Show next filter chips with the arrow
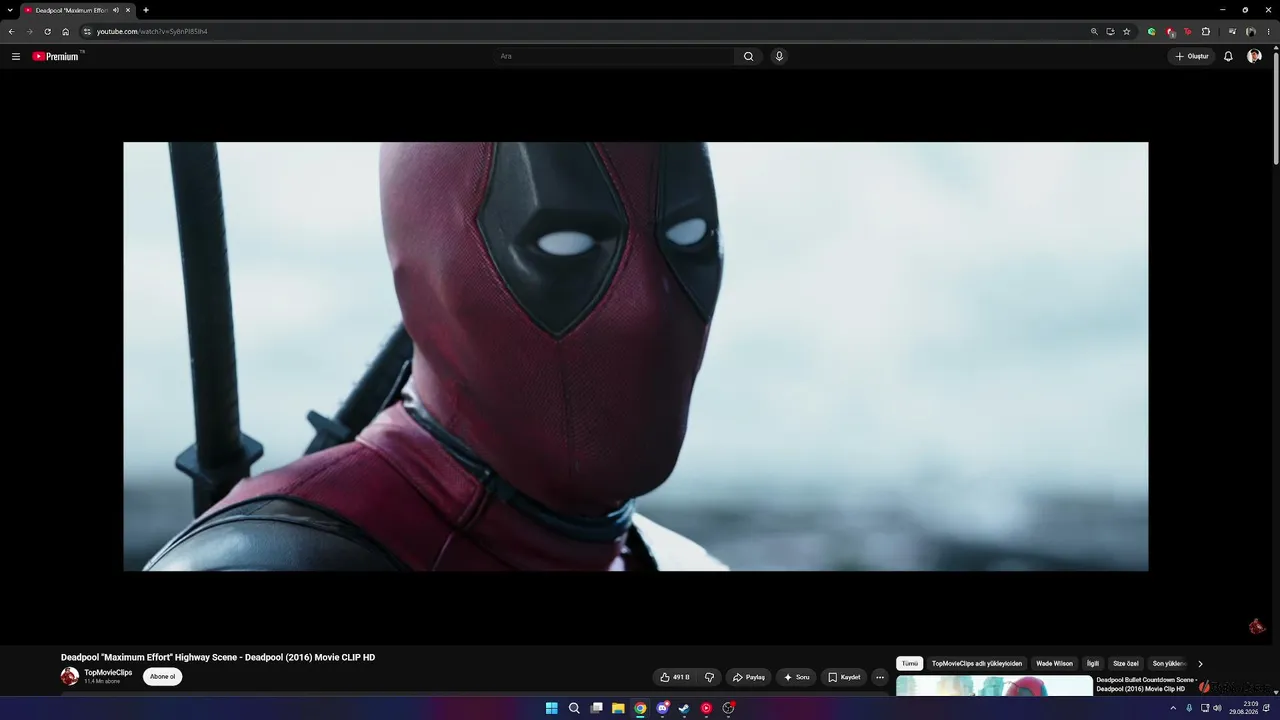This screenshot has width=1280, height=720. pyautogui.click(x=1200, y=663)
